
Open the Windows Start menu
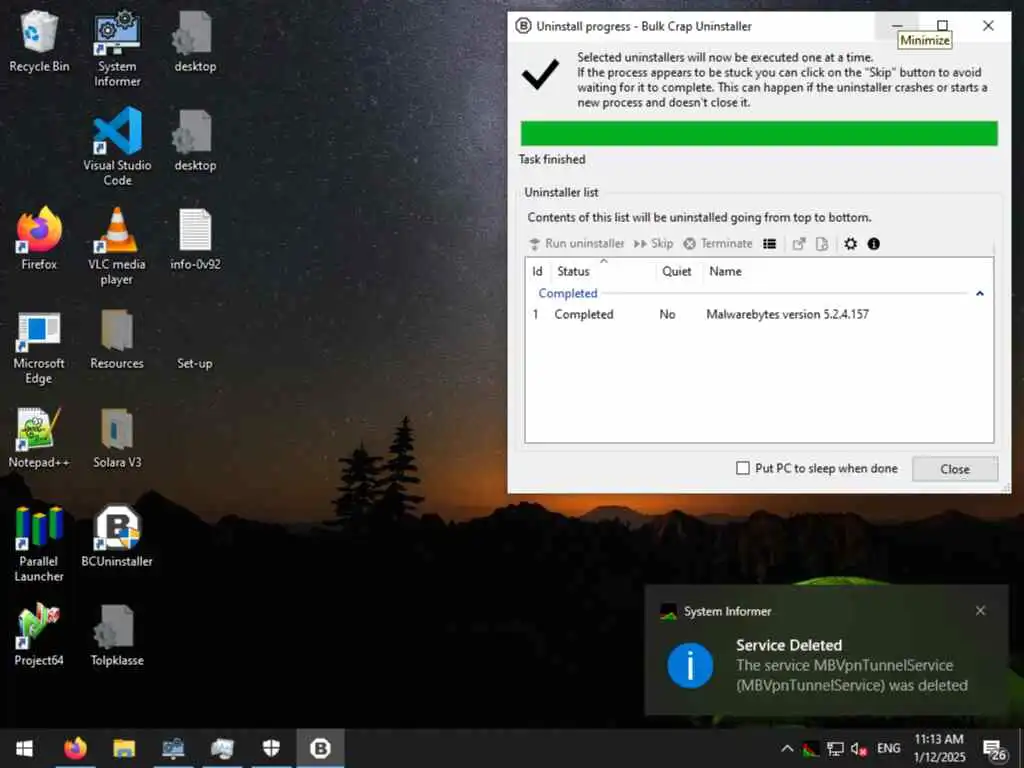point(24,748)
